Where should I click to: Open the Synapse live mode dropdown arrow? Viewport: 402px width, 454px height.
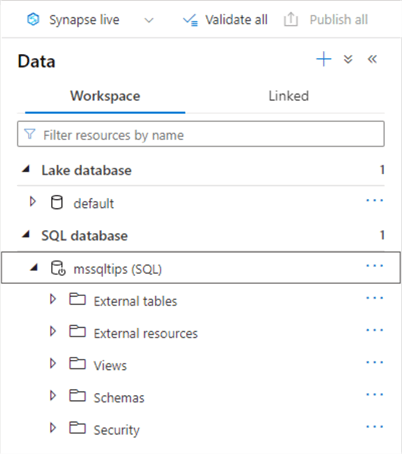[149, 20]
